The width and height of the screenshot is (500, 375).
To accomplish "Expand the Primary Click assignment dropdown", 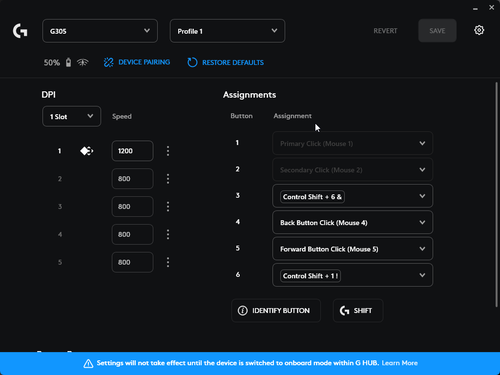I will click(x=352, y=143).
